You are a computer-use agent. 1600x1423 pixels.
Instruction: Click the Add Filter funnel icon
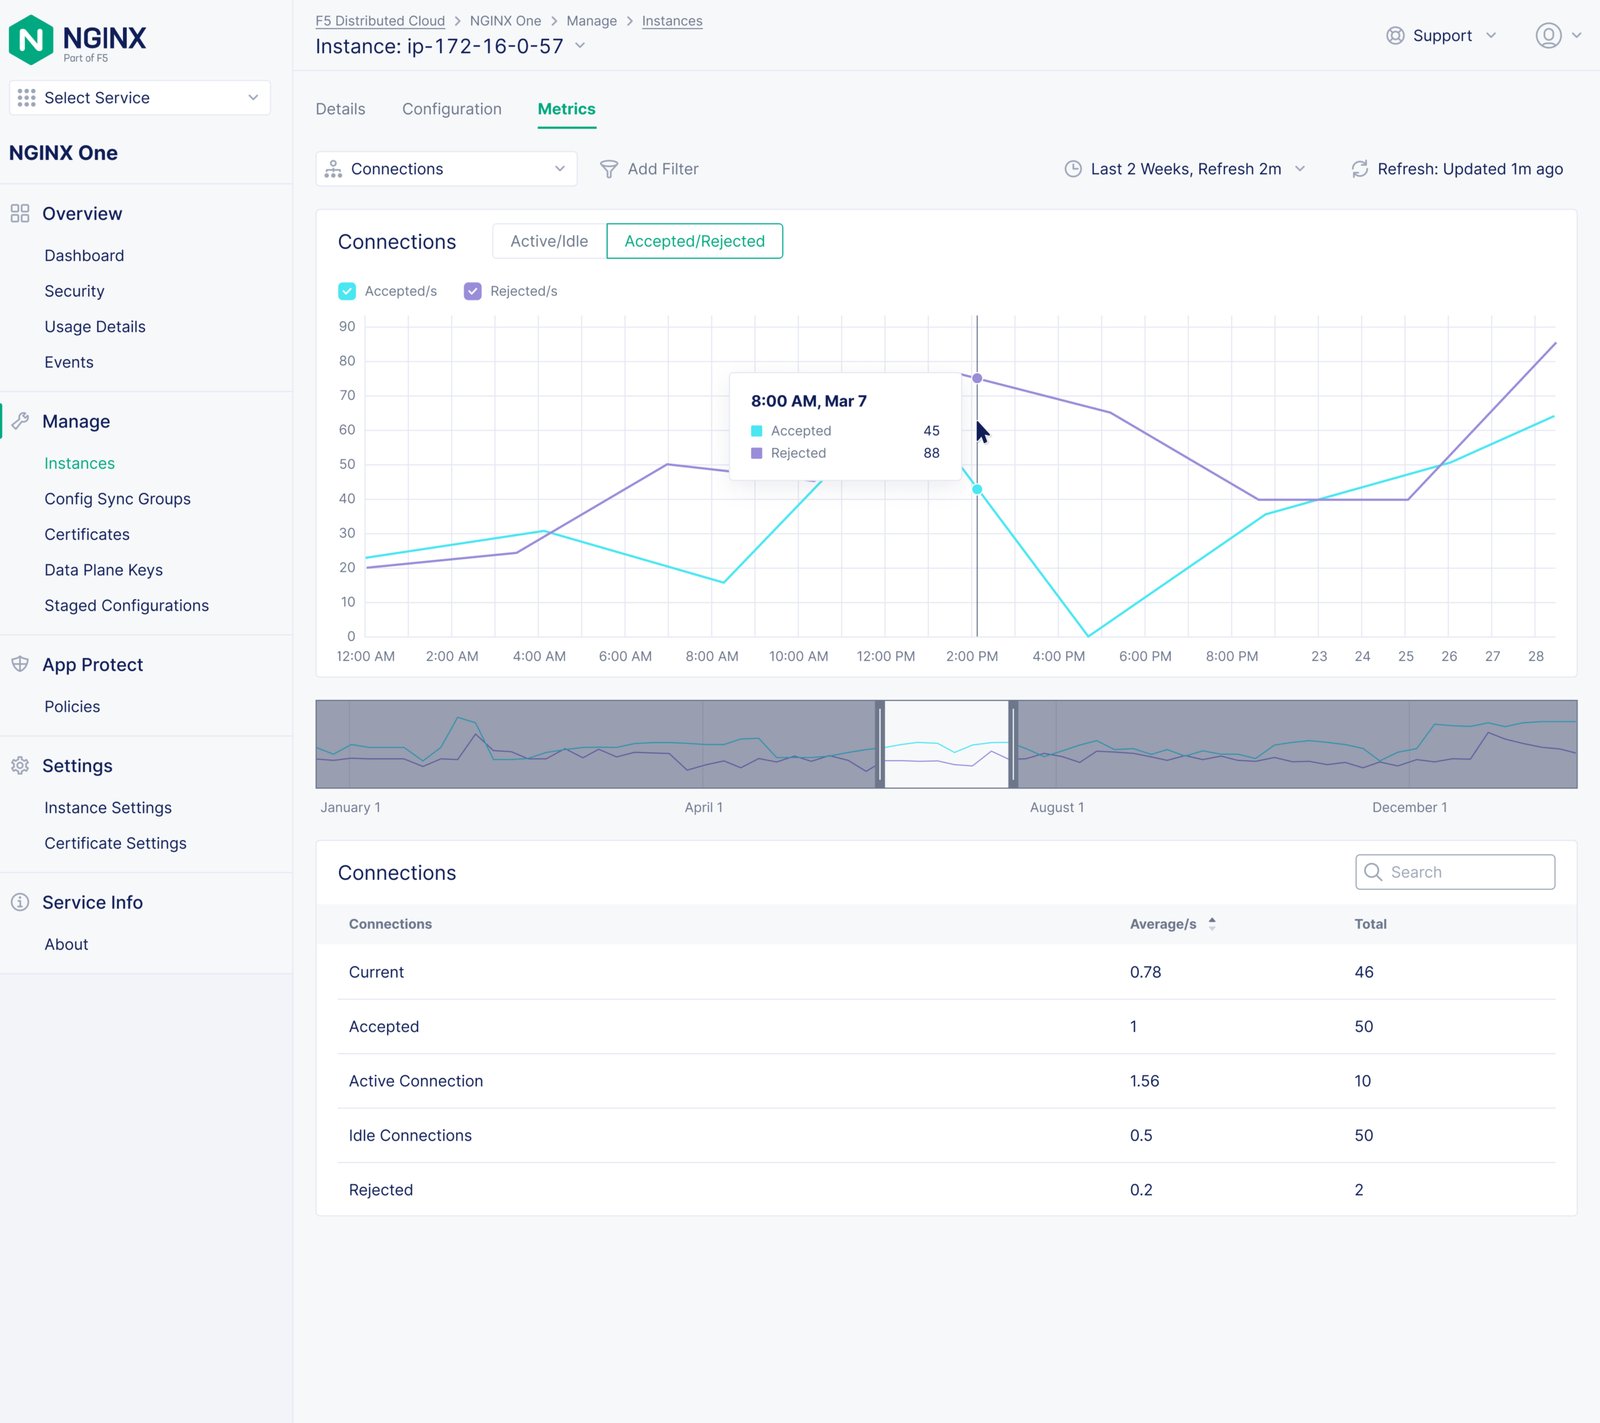pos(608,169)
